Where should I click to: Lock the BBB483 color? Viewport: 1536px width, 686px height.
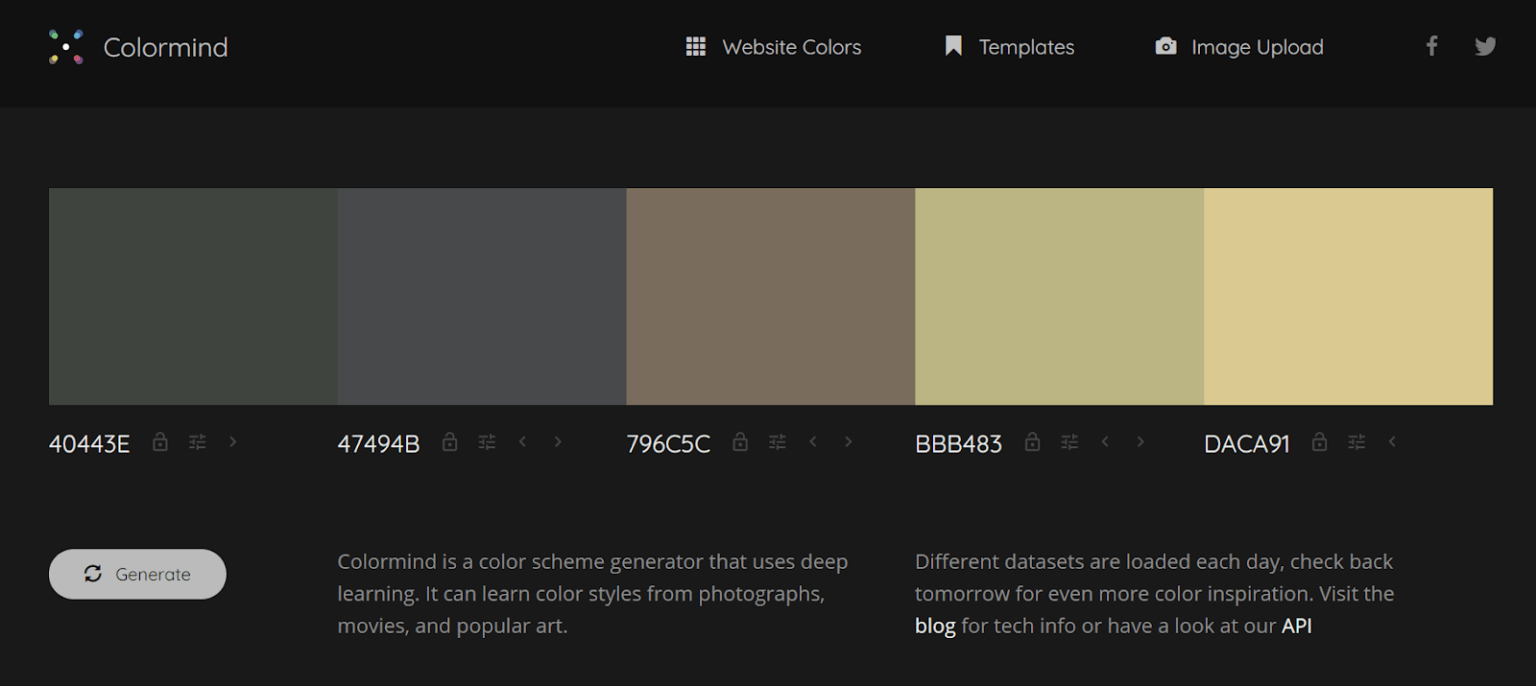[1032, 441]
